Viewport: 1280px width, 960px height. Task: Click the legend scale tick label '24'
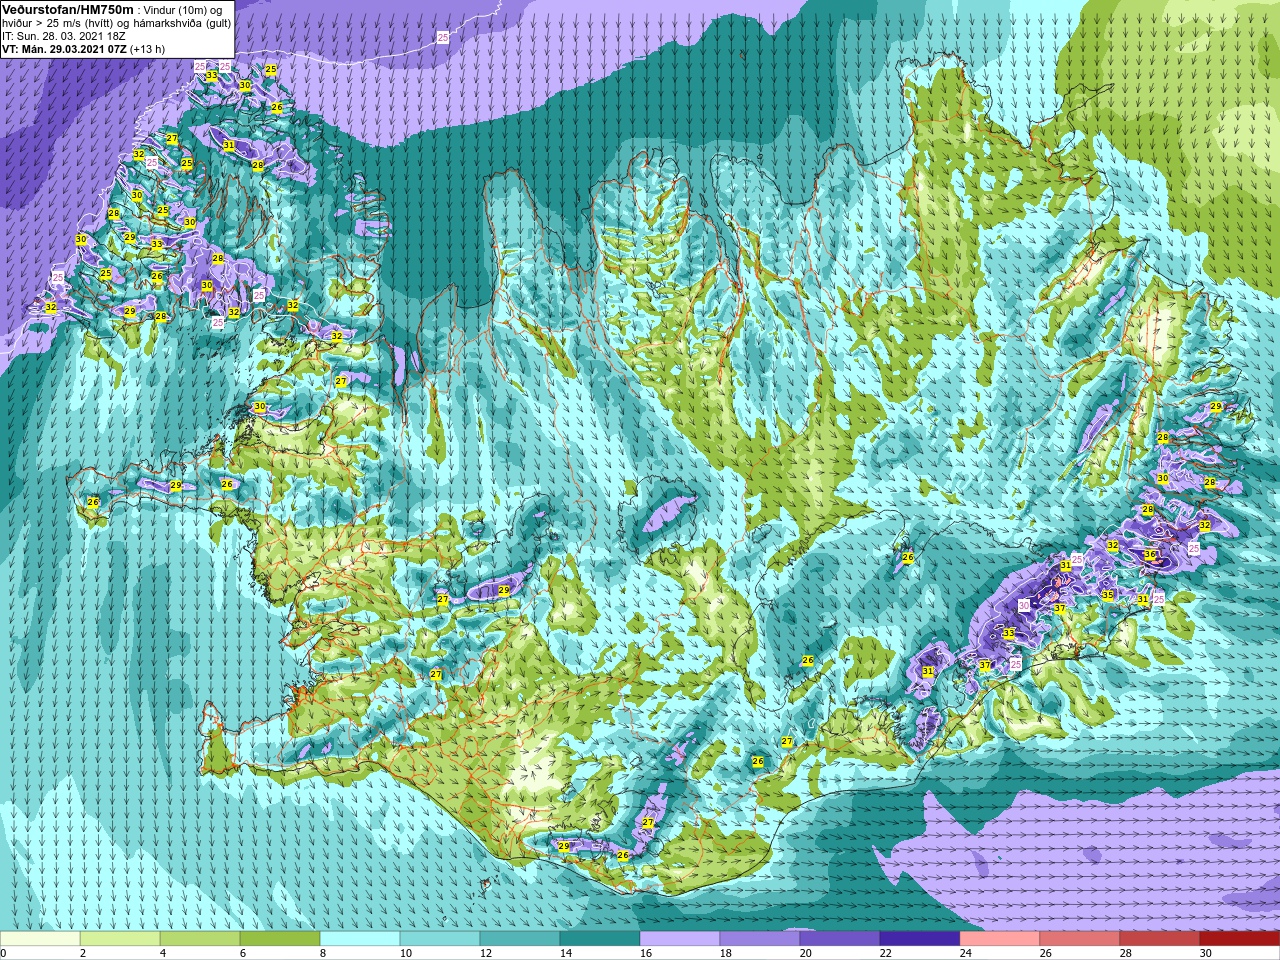(x=966, y=953)
